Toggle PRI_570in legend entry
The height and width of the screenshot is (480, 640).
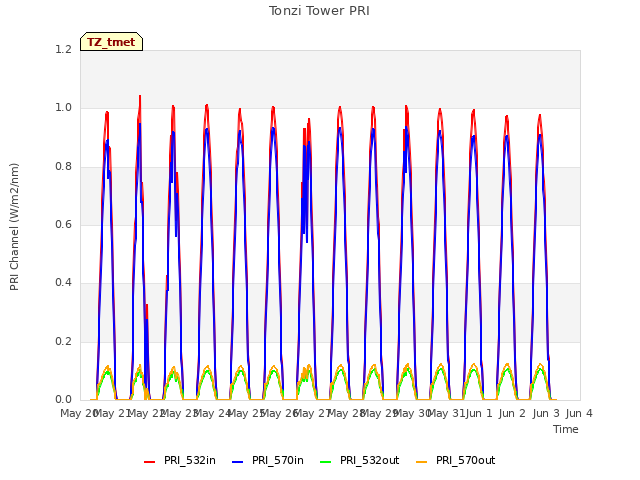[268, 460]
